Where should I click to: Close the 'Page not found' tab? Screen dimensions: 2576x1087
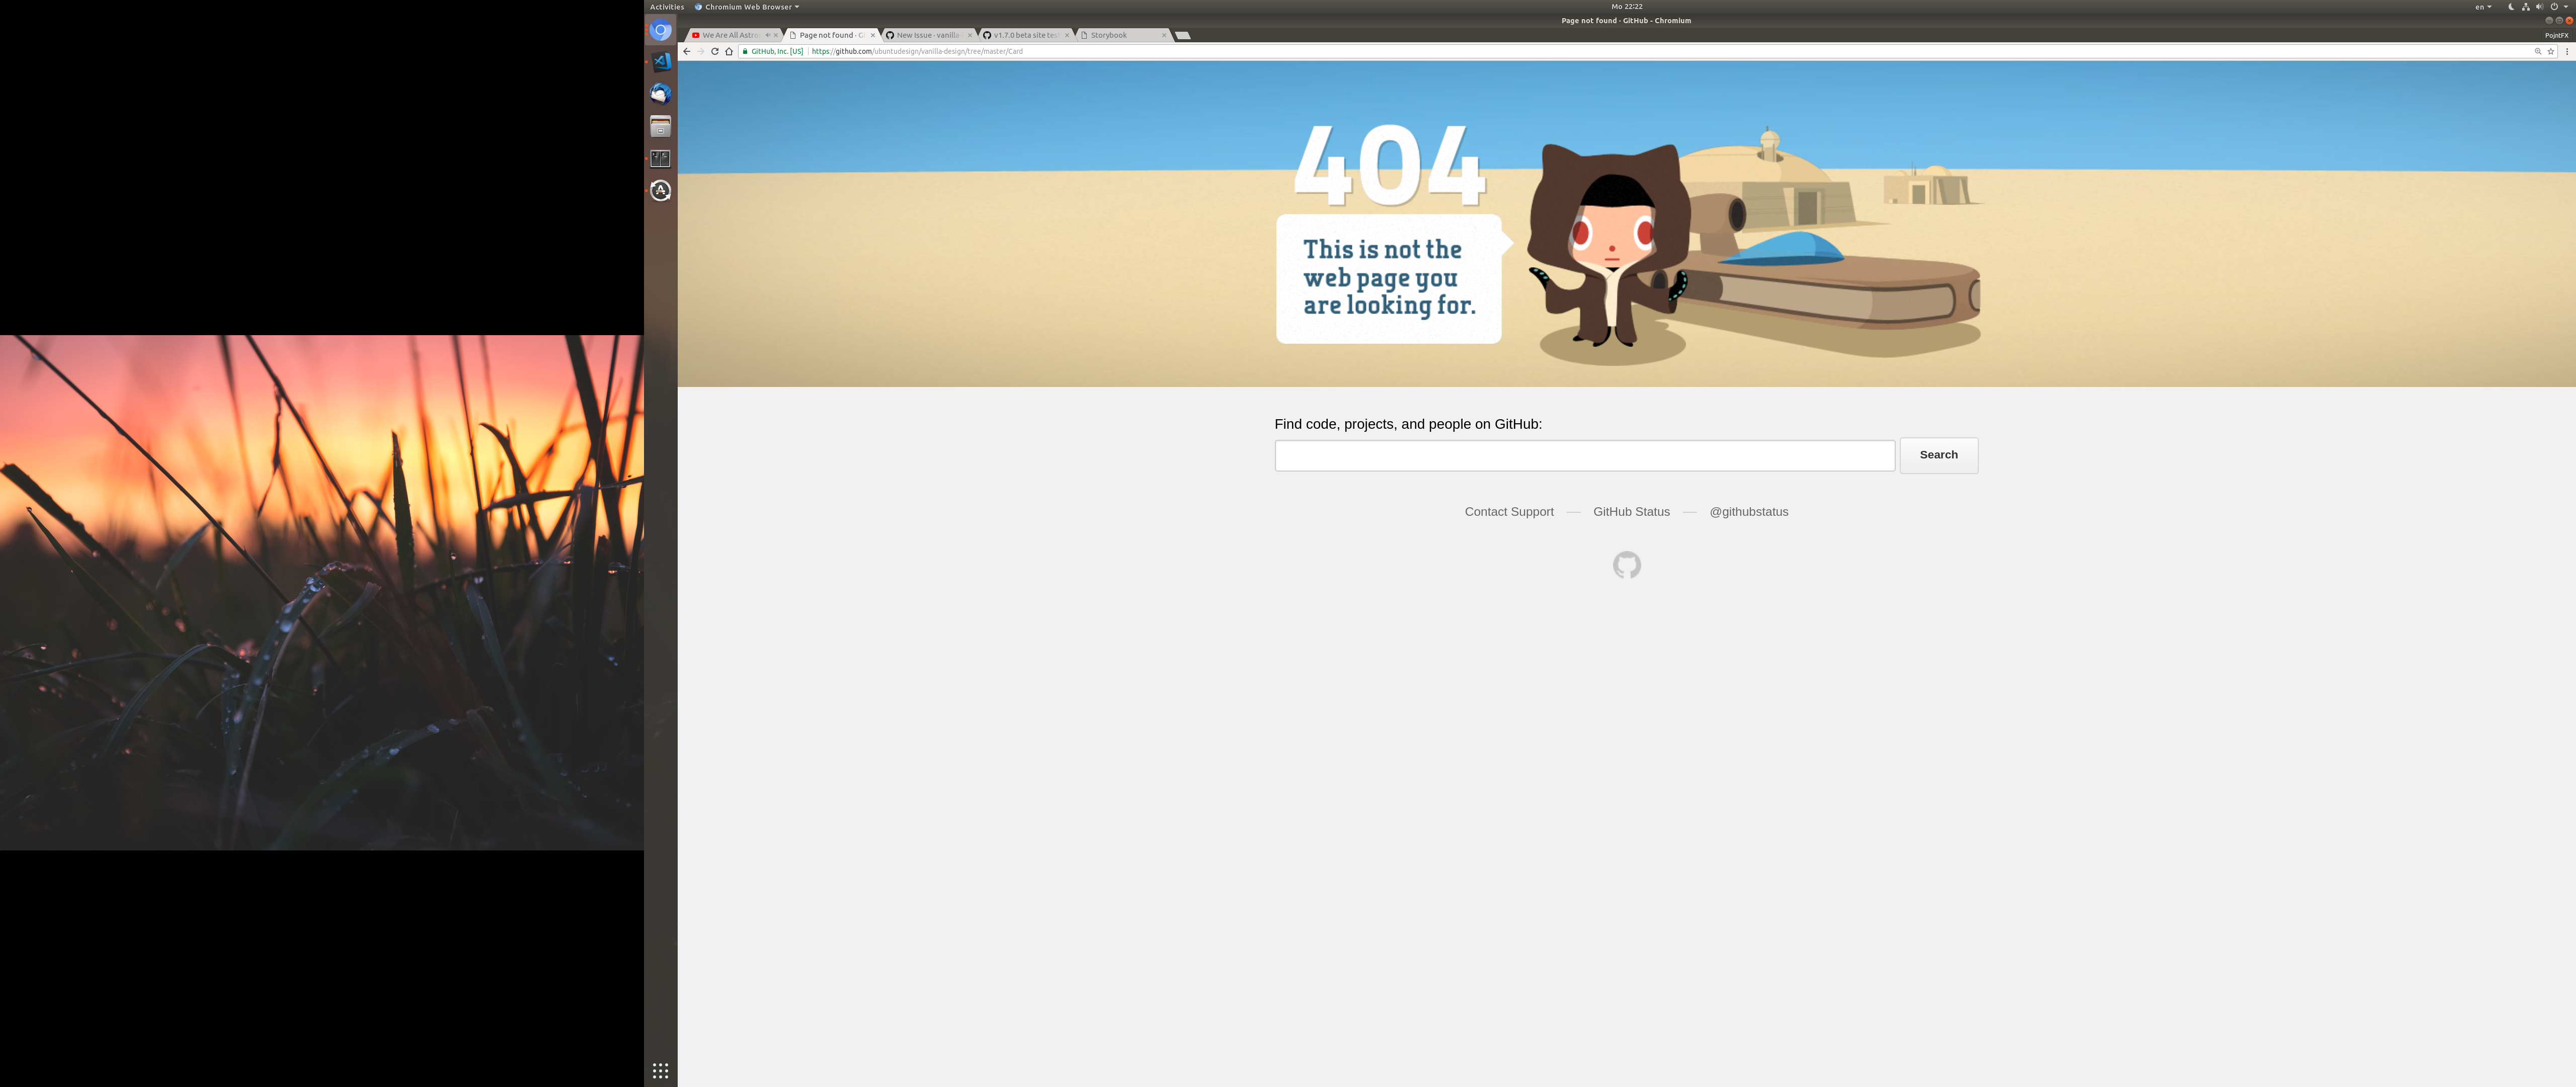click(873, 35)
